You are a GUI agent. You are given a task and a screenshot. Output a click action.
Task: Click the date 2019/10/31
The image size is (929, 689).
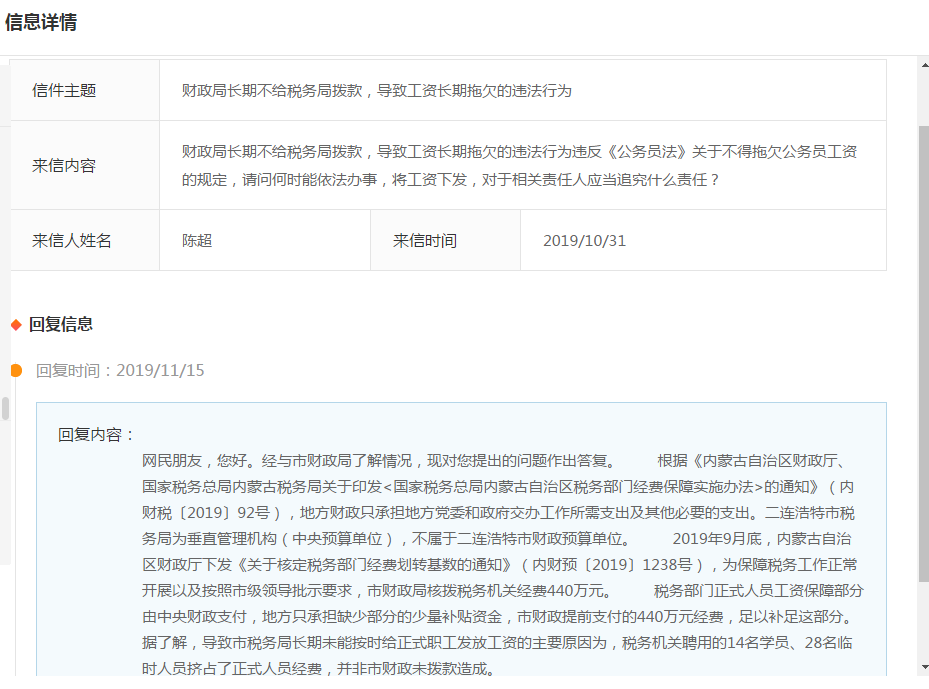pos(584,241)
